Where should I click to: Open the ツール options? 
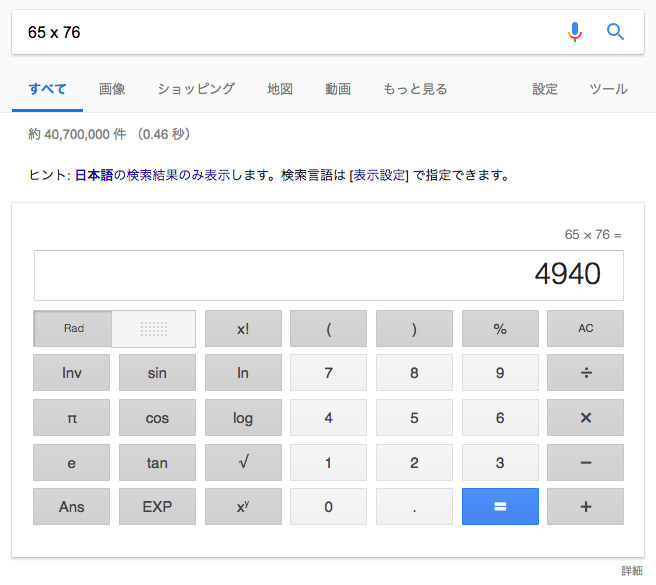(x=608, y=89)
